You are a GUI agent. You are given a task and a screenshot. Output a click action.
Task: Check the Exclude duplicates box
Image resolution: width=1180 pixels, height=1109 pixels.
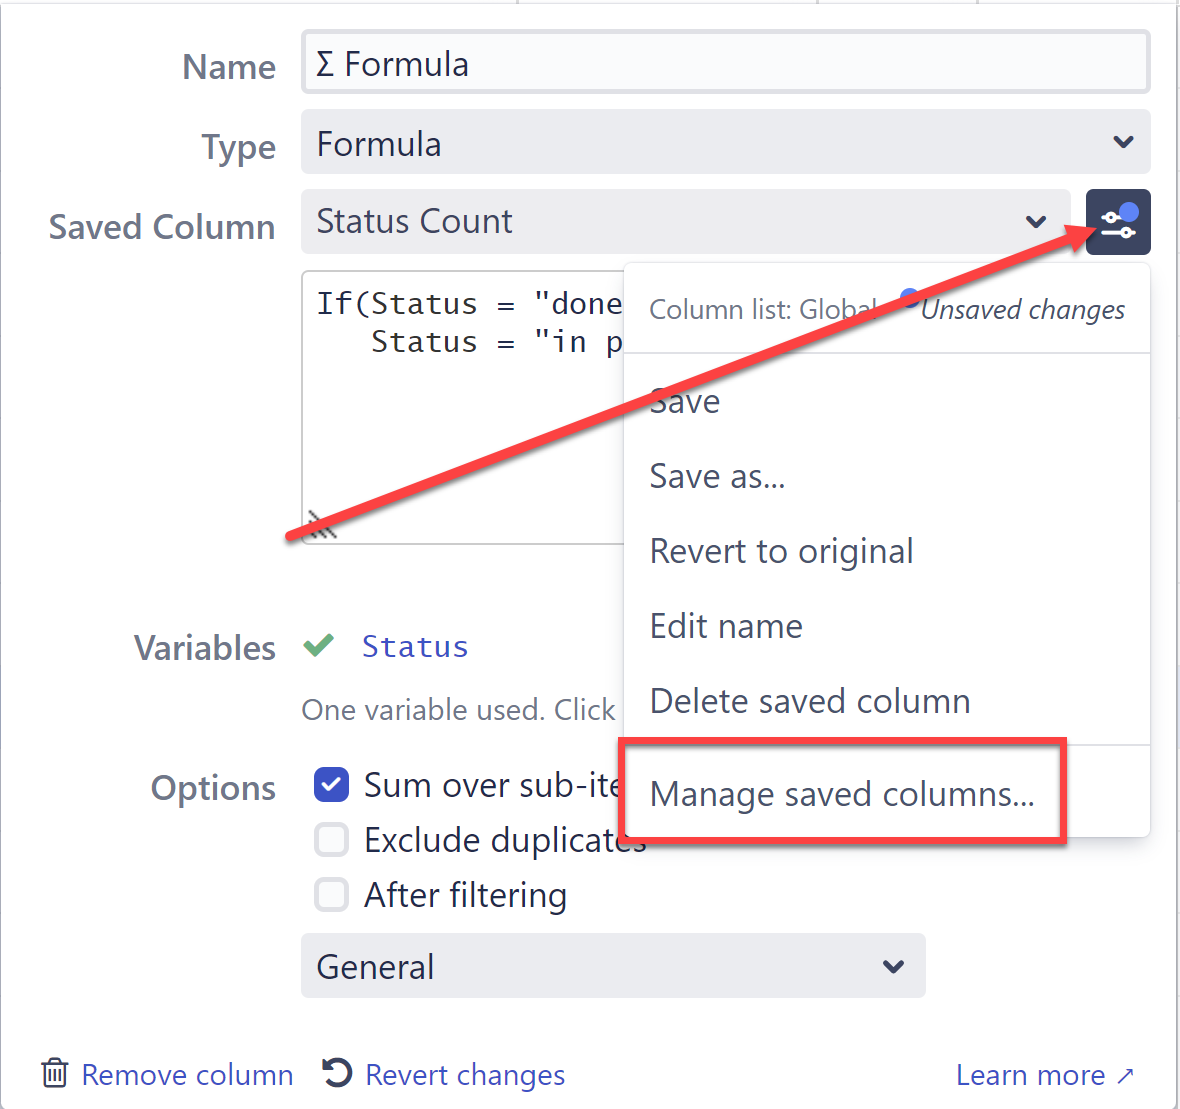coord(331,839)
